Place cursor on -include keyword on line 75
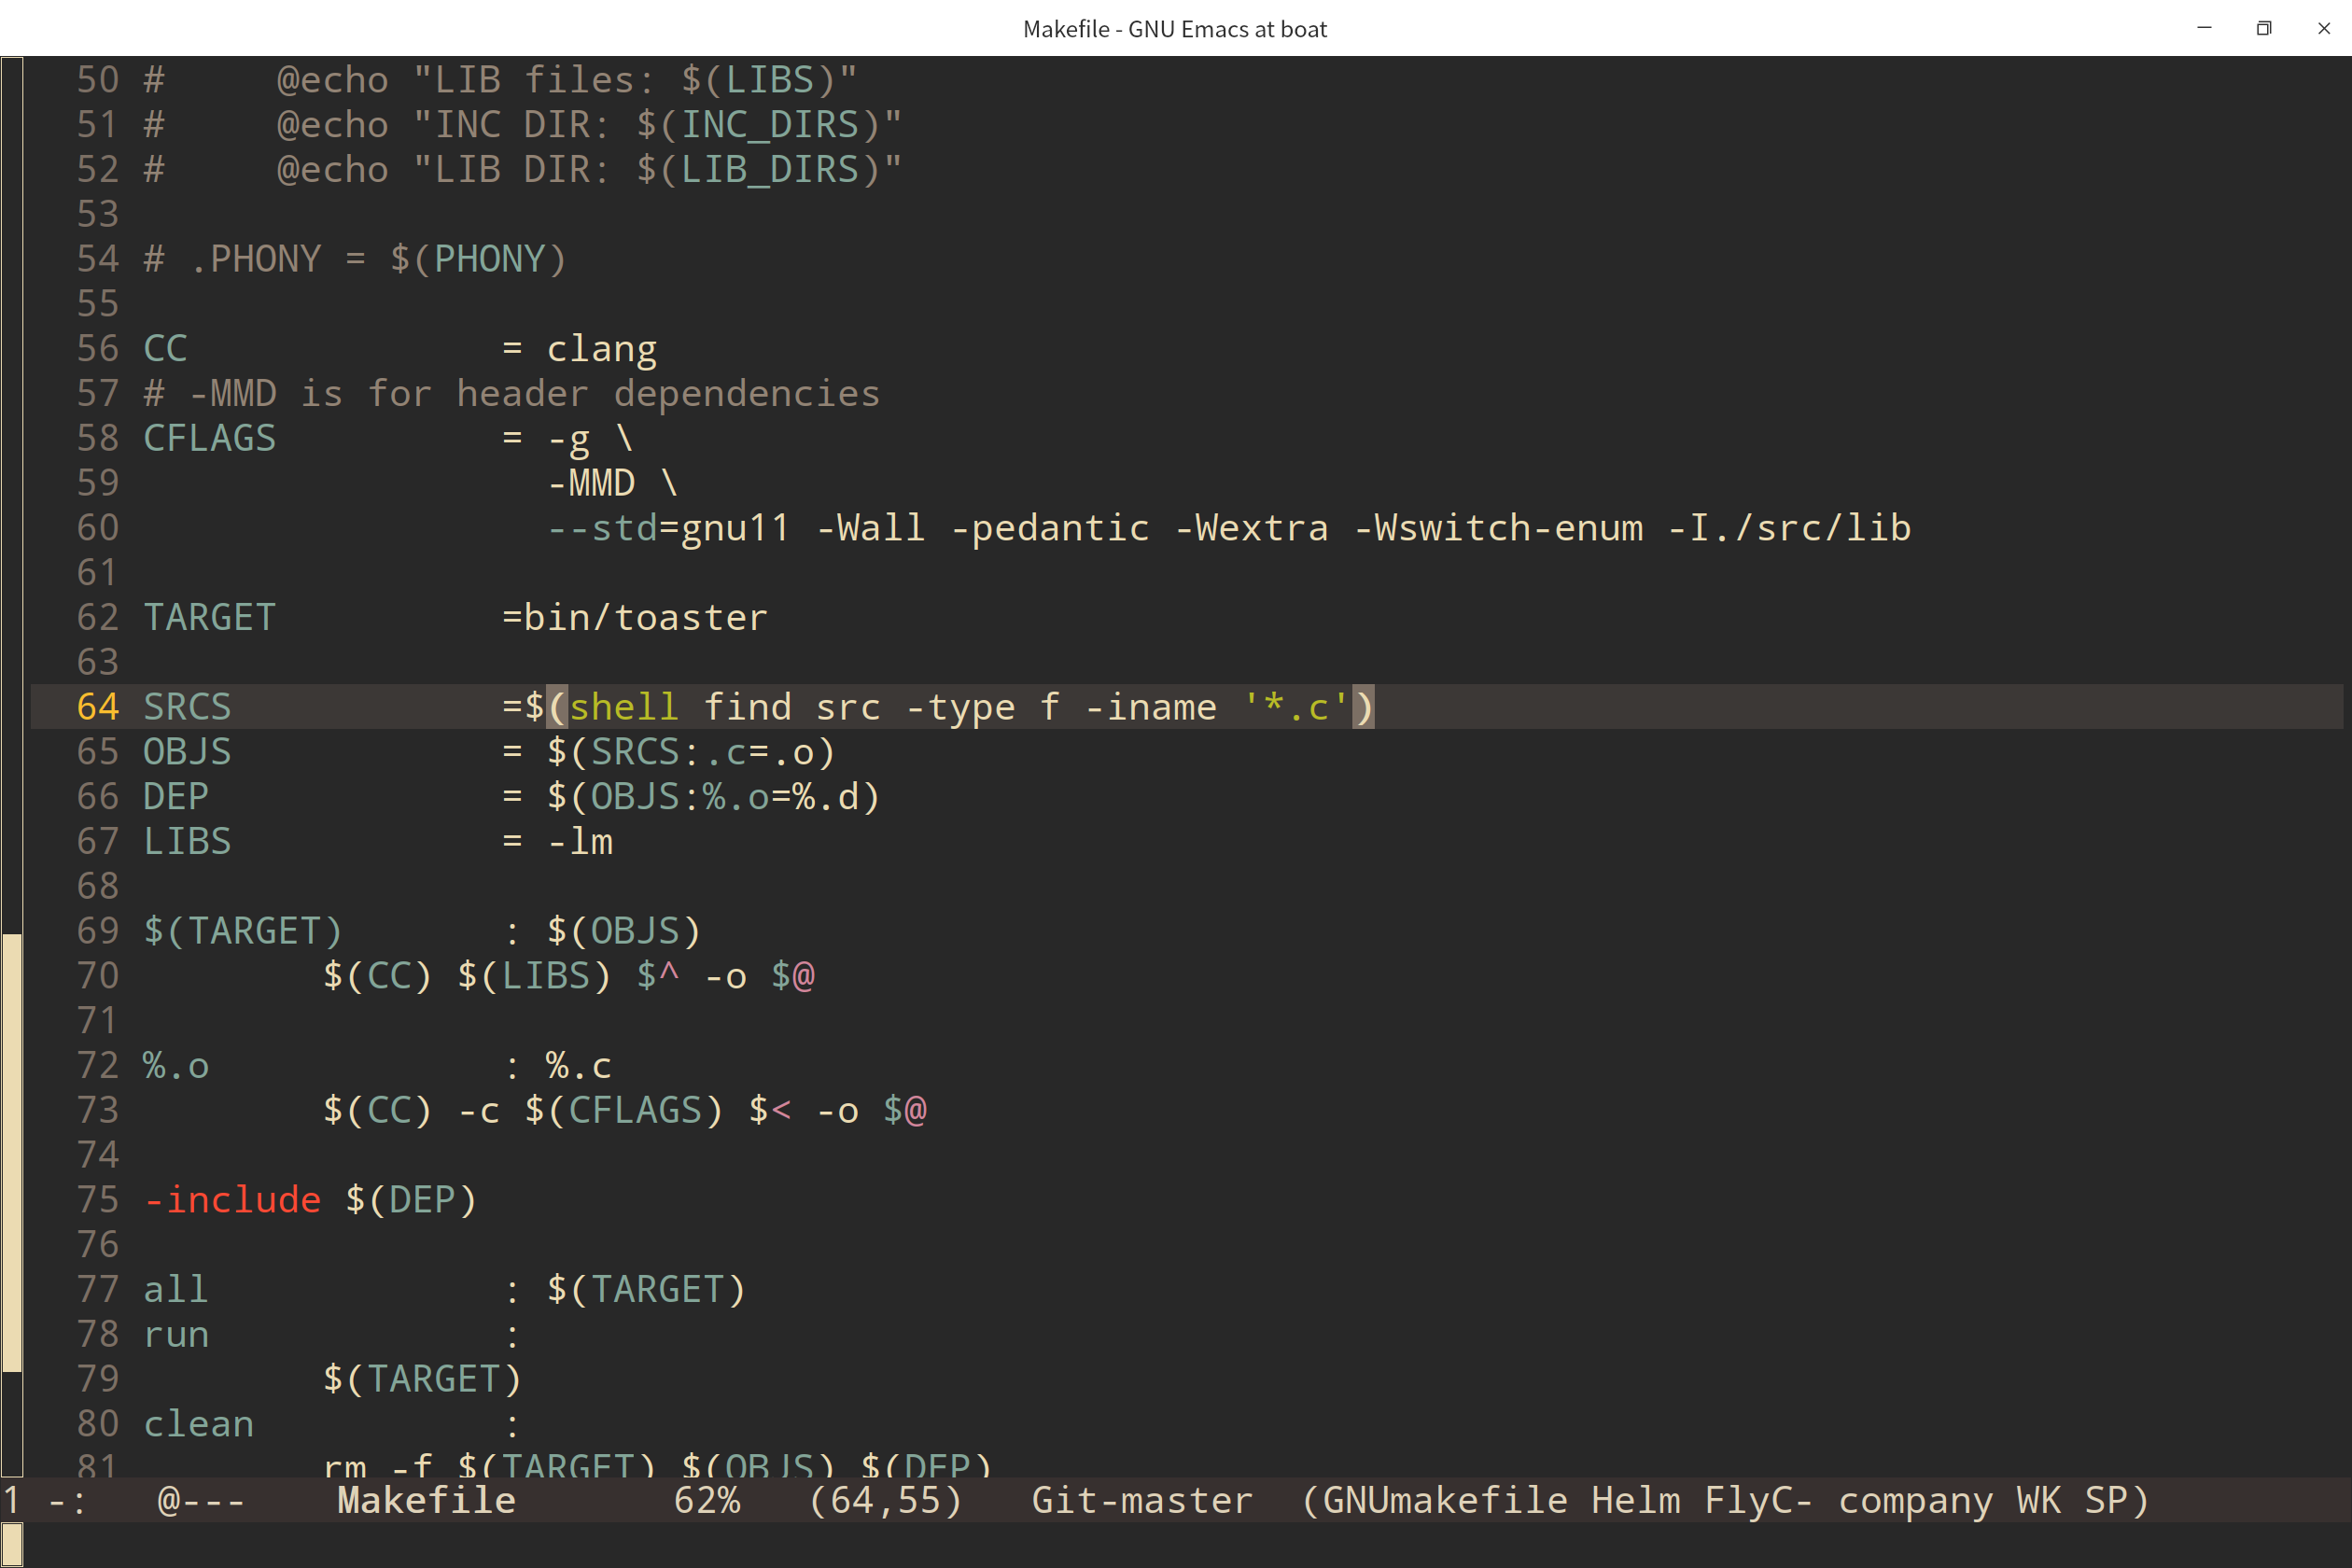This screenshot has width=2352, height=1568. click(233, 1199)
